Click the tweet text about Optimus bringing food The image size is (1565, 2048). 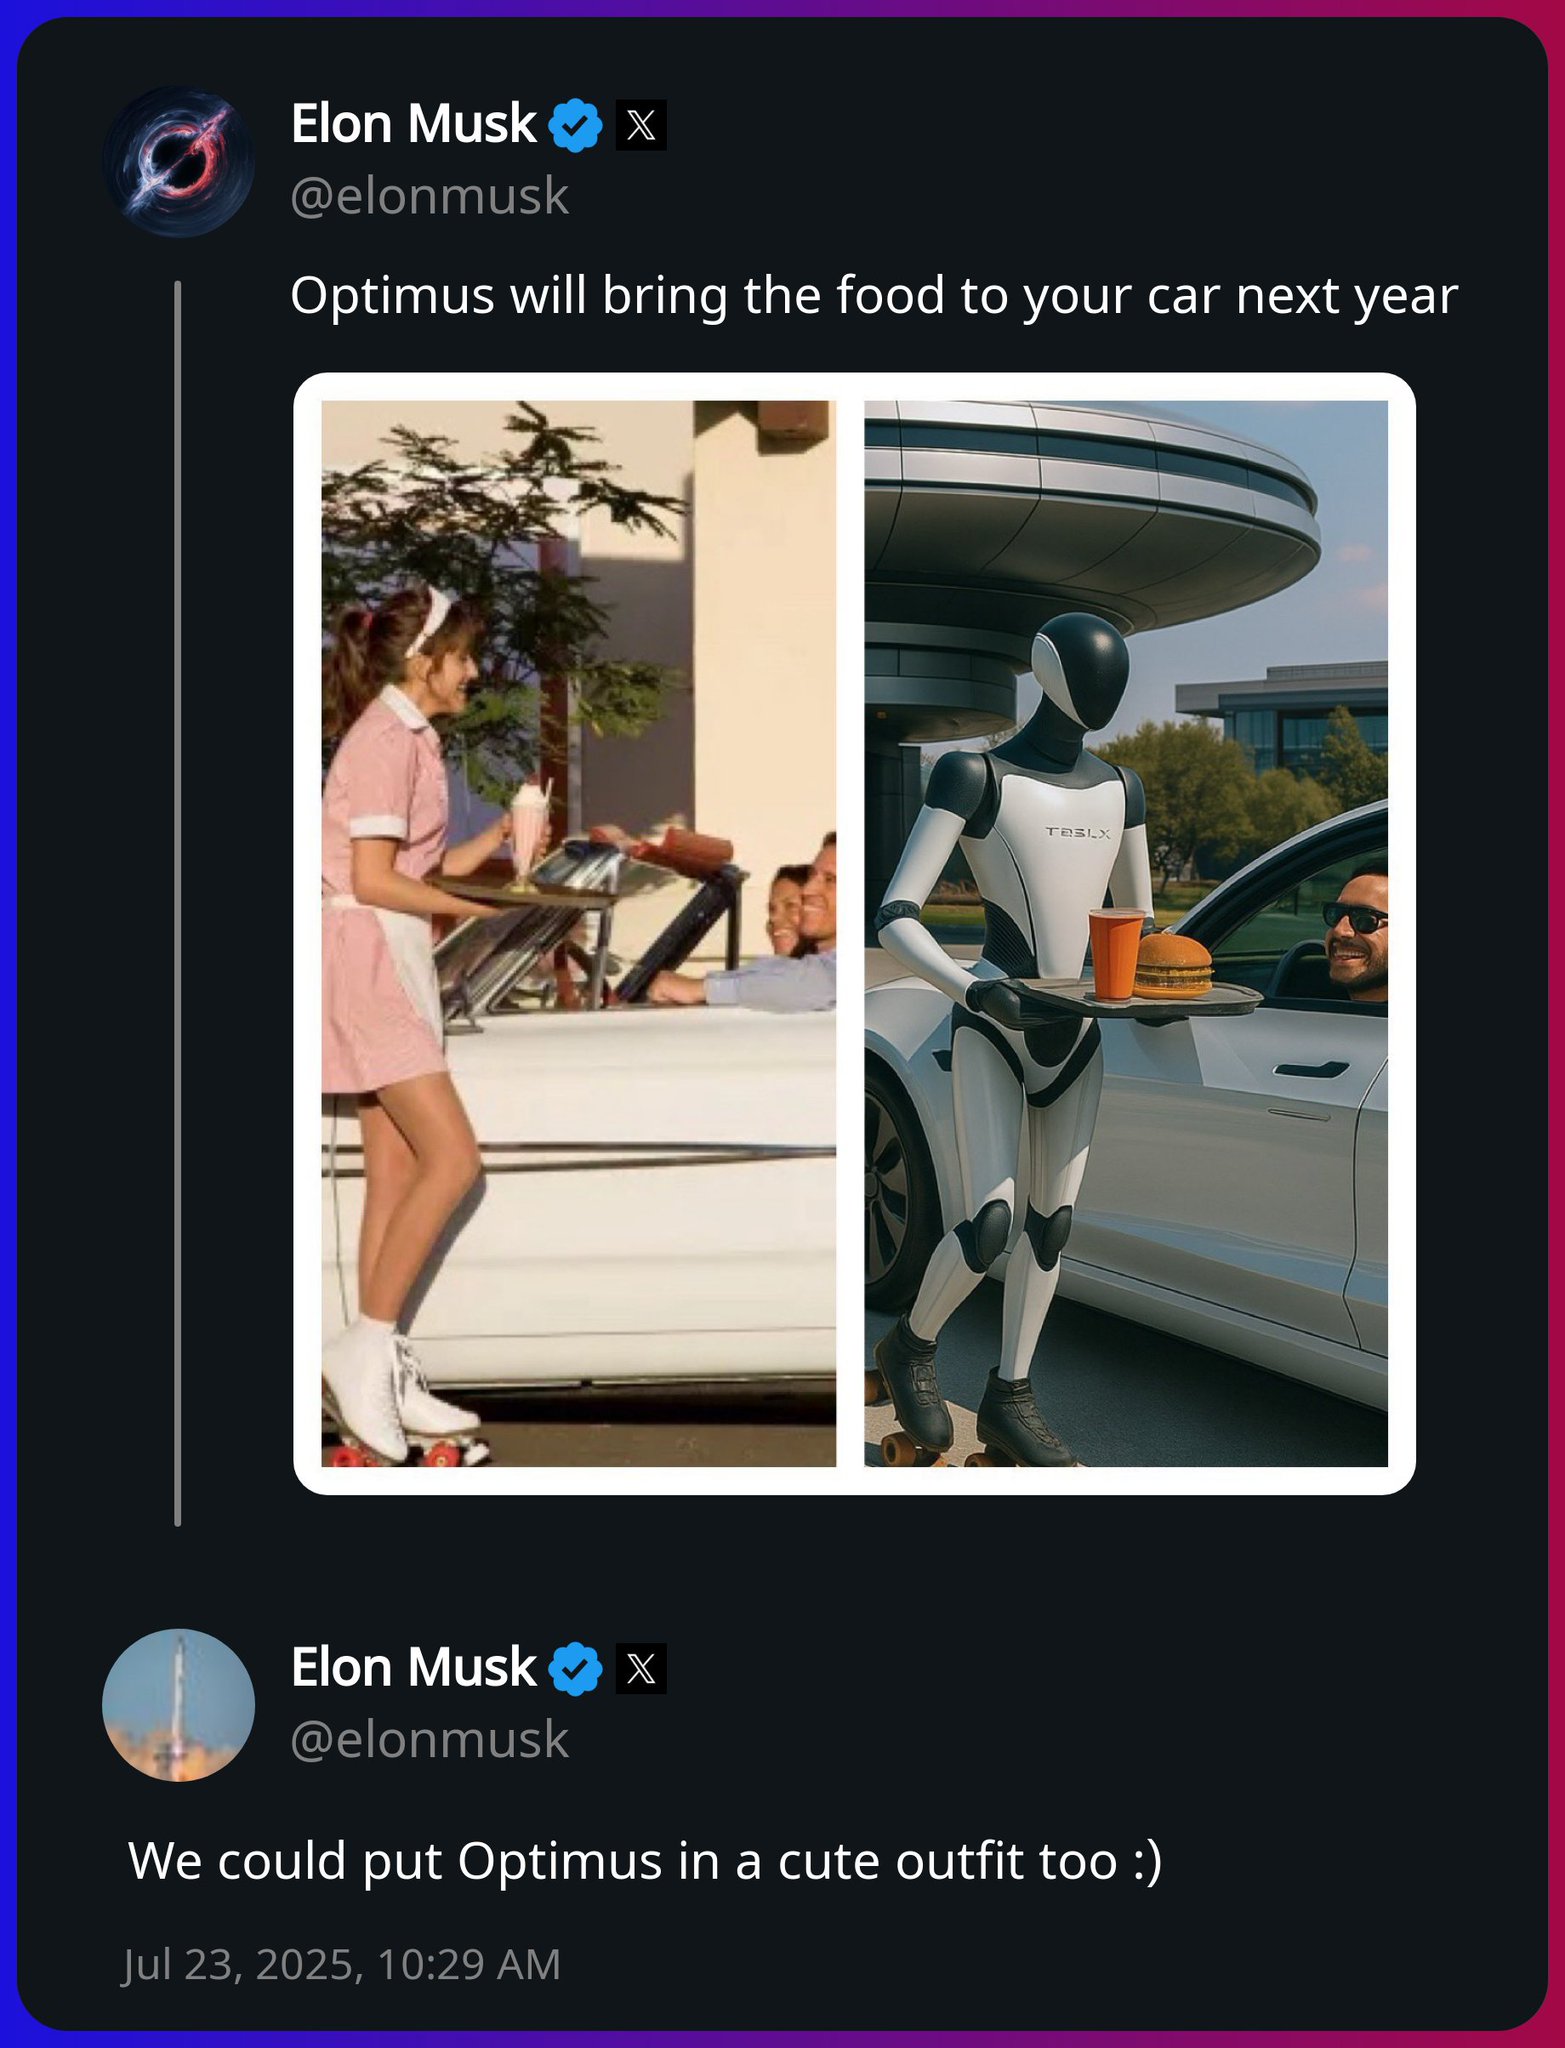(x=873, y=296)
